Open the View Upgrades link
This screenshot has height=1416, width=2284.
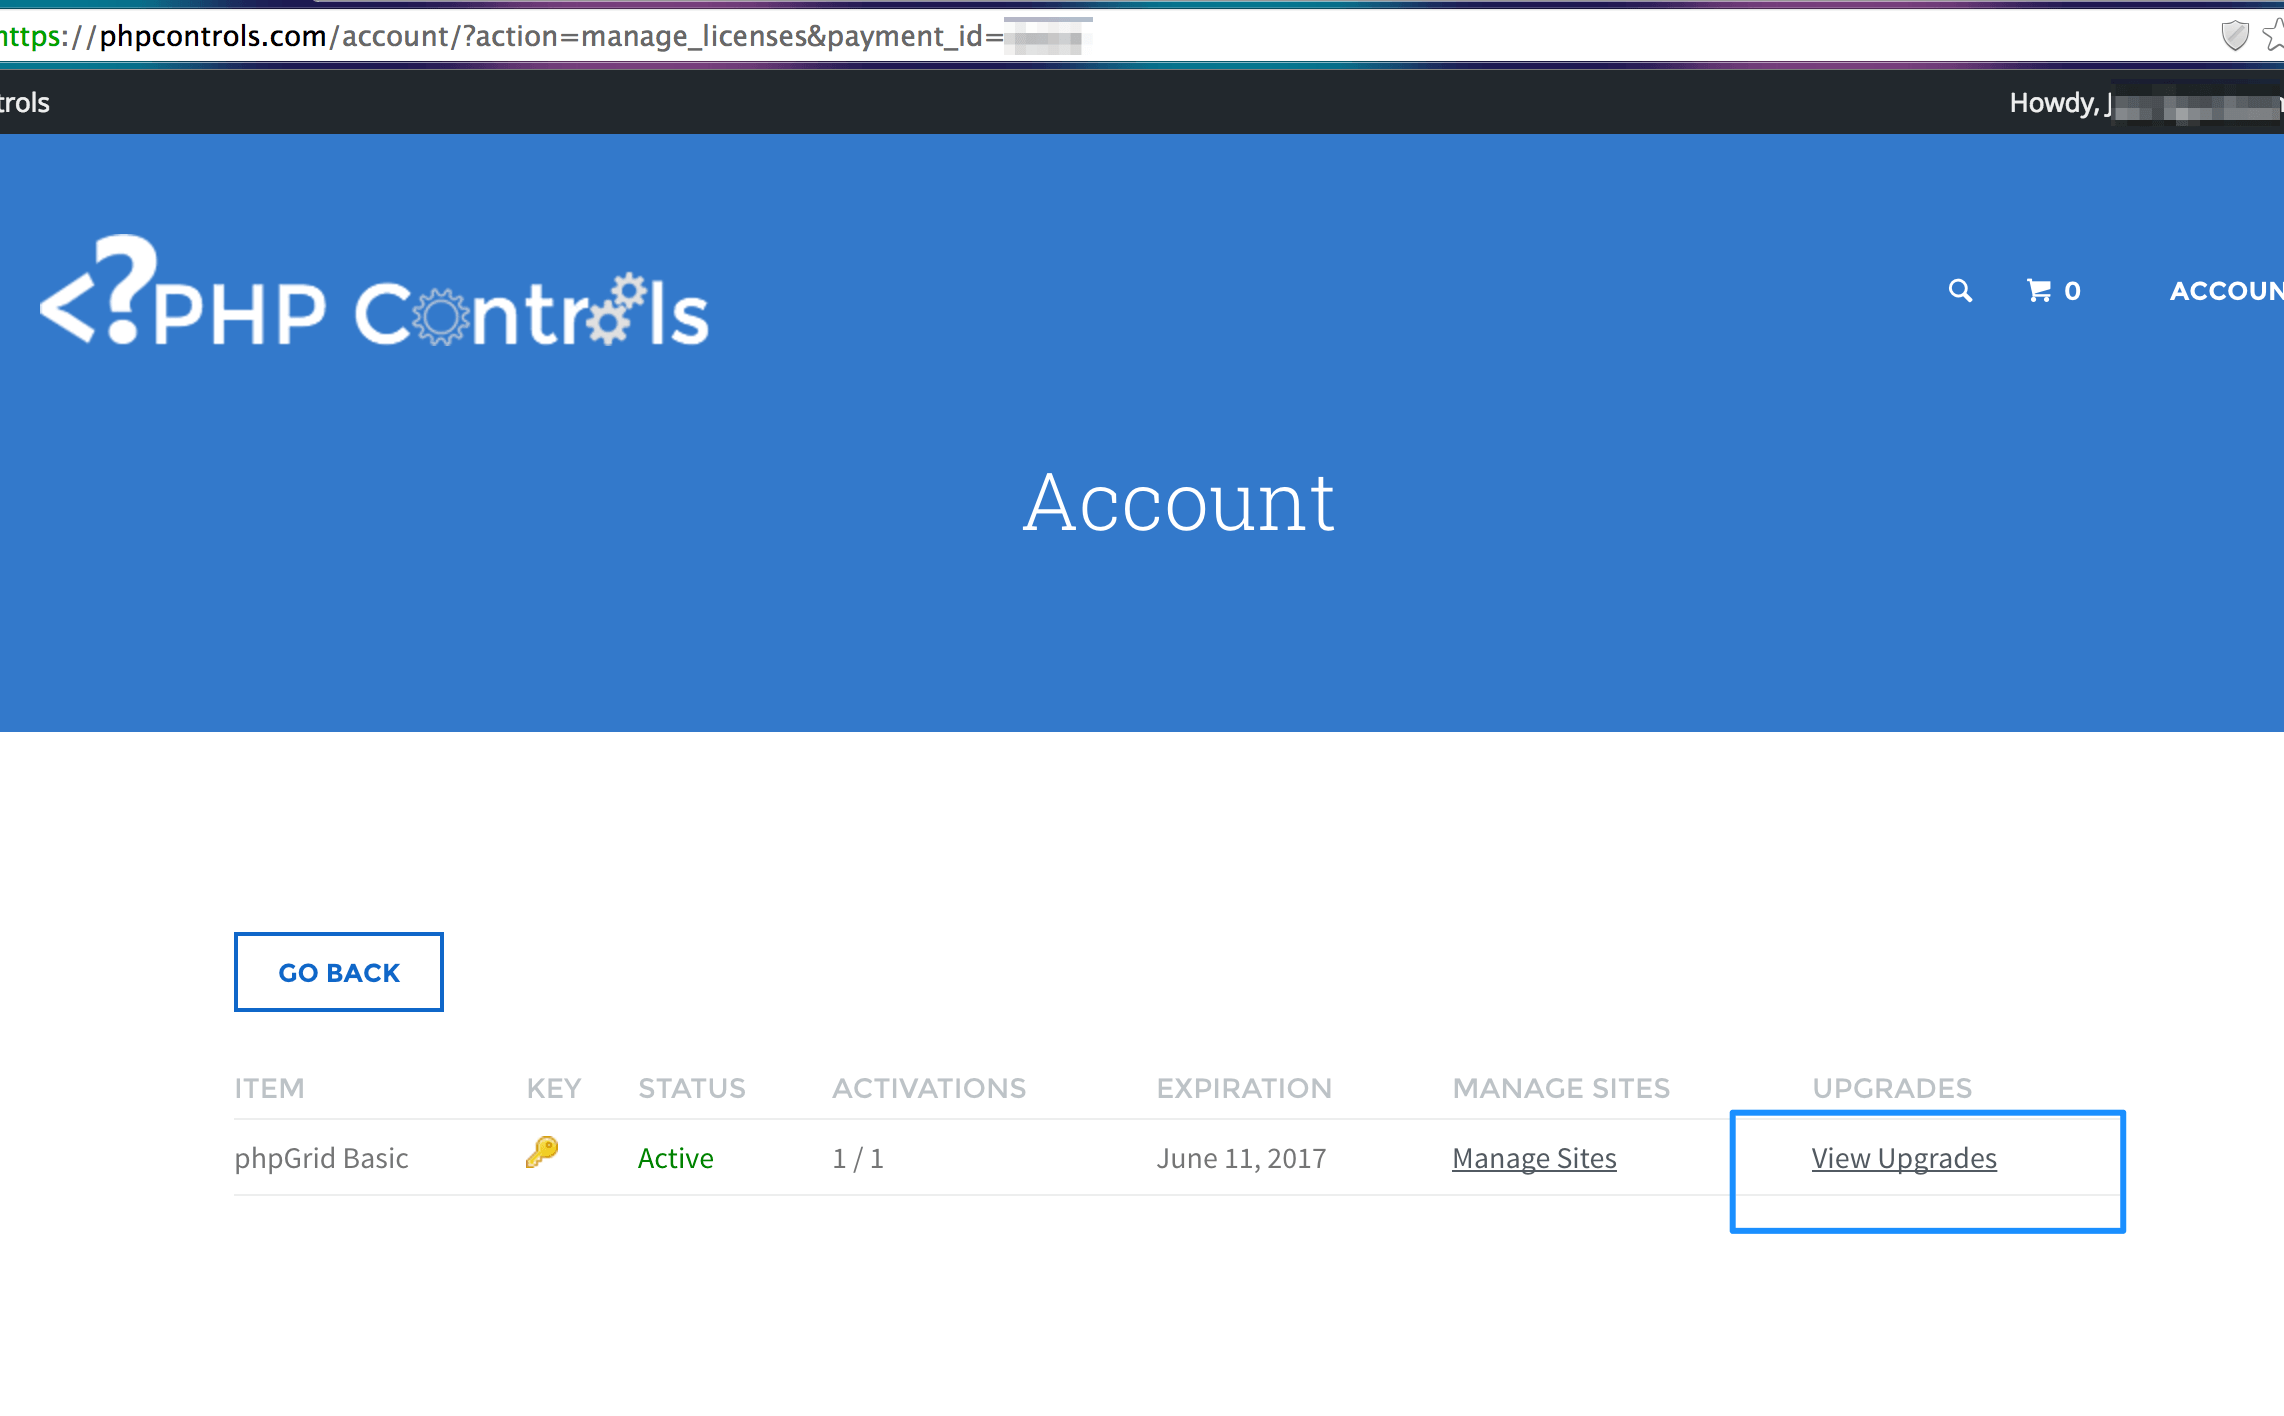[x=1904, y=1158]
